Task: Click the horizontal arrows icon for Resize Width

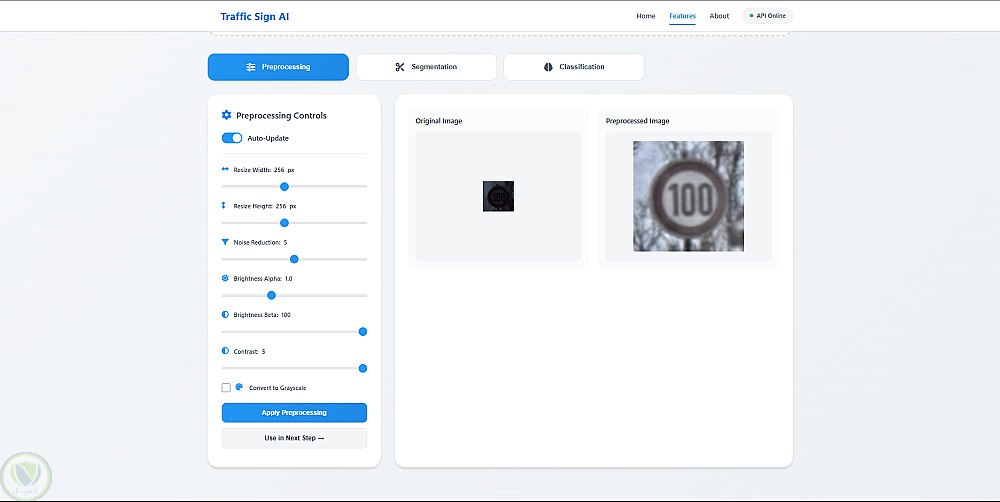Action: 225,170
